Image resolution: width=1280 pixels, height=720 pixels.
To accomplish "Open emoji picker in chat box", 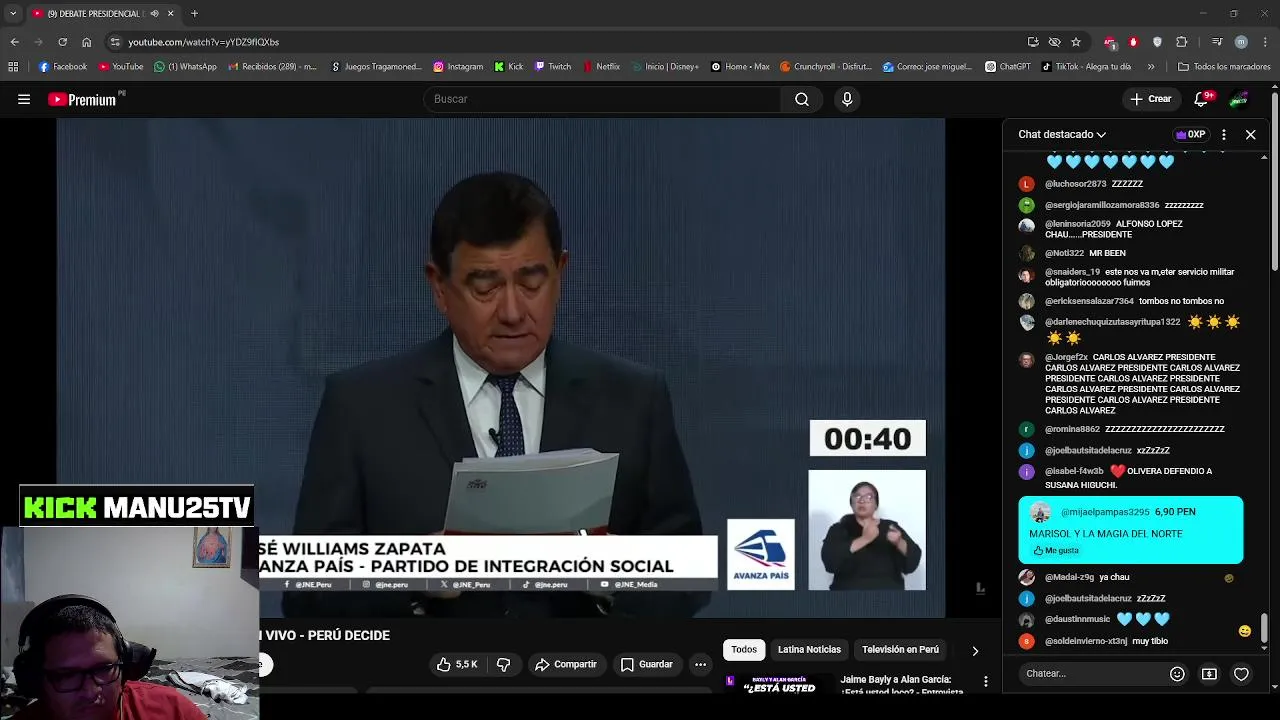I will coord(1177,674).
